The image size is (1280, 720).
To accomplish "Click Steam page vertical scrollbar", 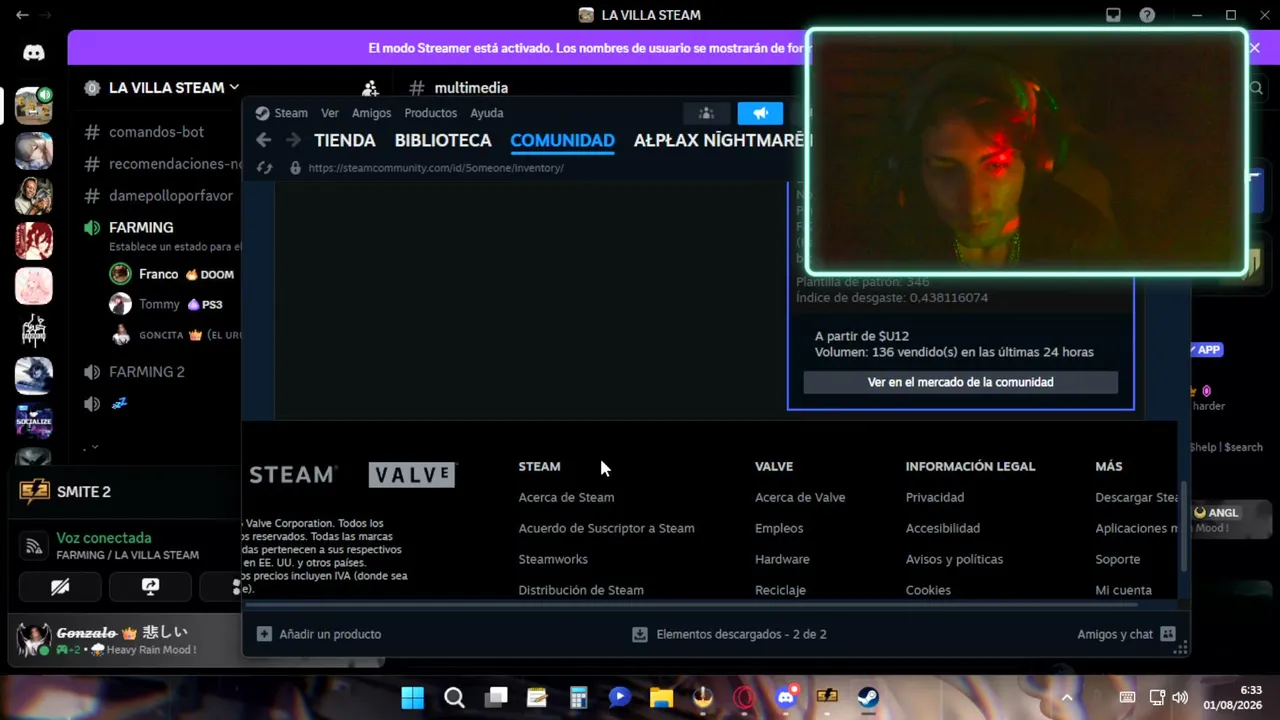I will 1184,525.
